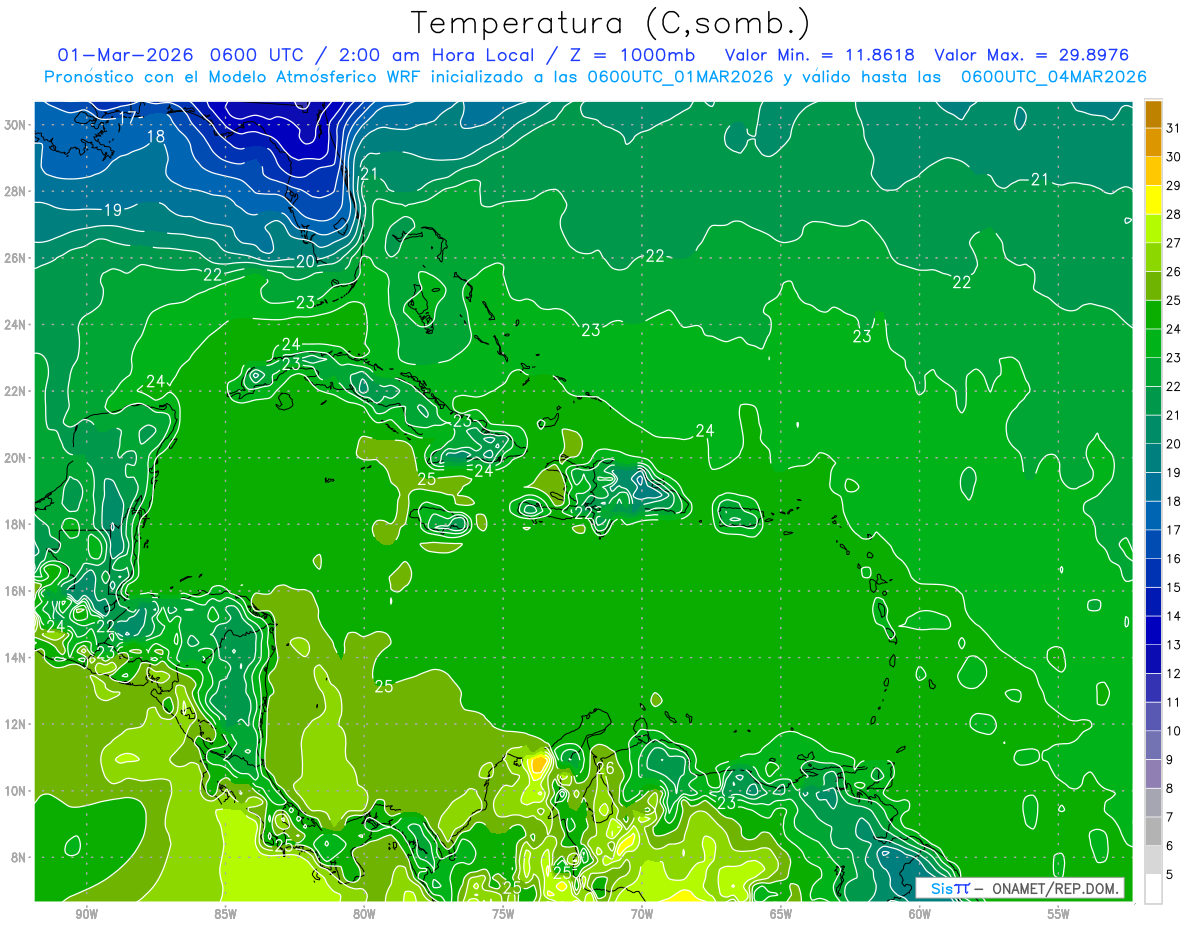The image size is (1200, 927).
Task: Click the 55W longitude axis label
Action: (x=1059, y=914)
